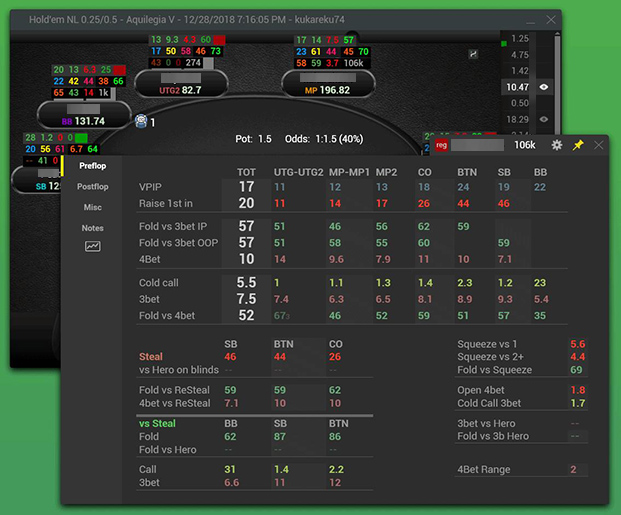
Task: Open the popup settings gear
Action: click(x=557, y=145)
